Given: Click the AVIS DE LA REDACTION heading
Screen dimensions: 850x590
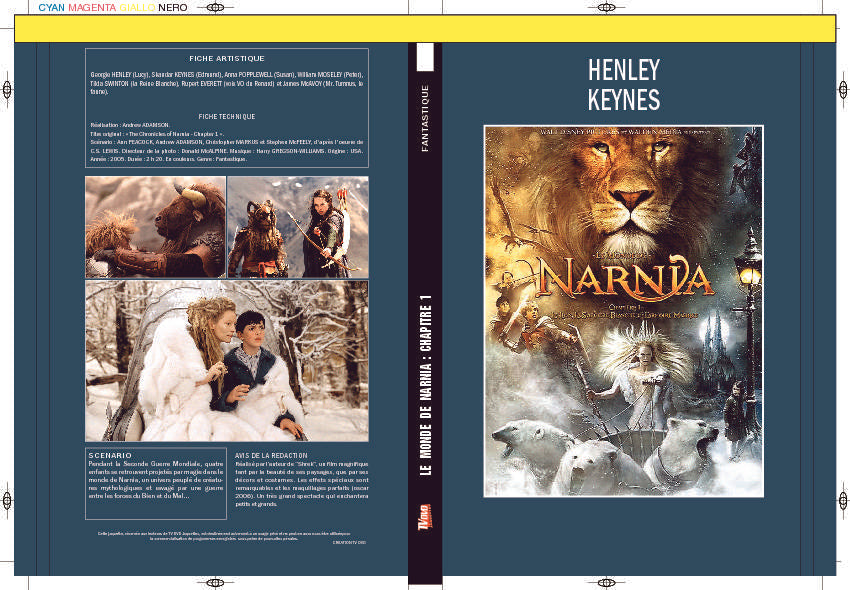Looking at the screenshot, I should pyautogui.click(x=271, y=456).
